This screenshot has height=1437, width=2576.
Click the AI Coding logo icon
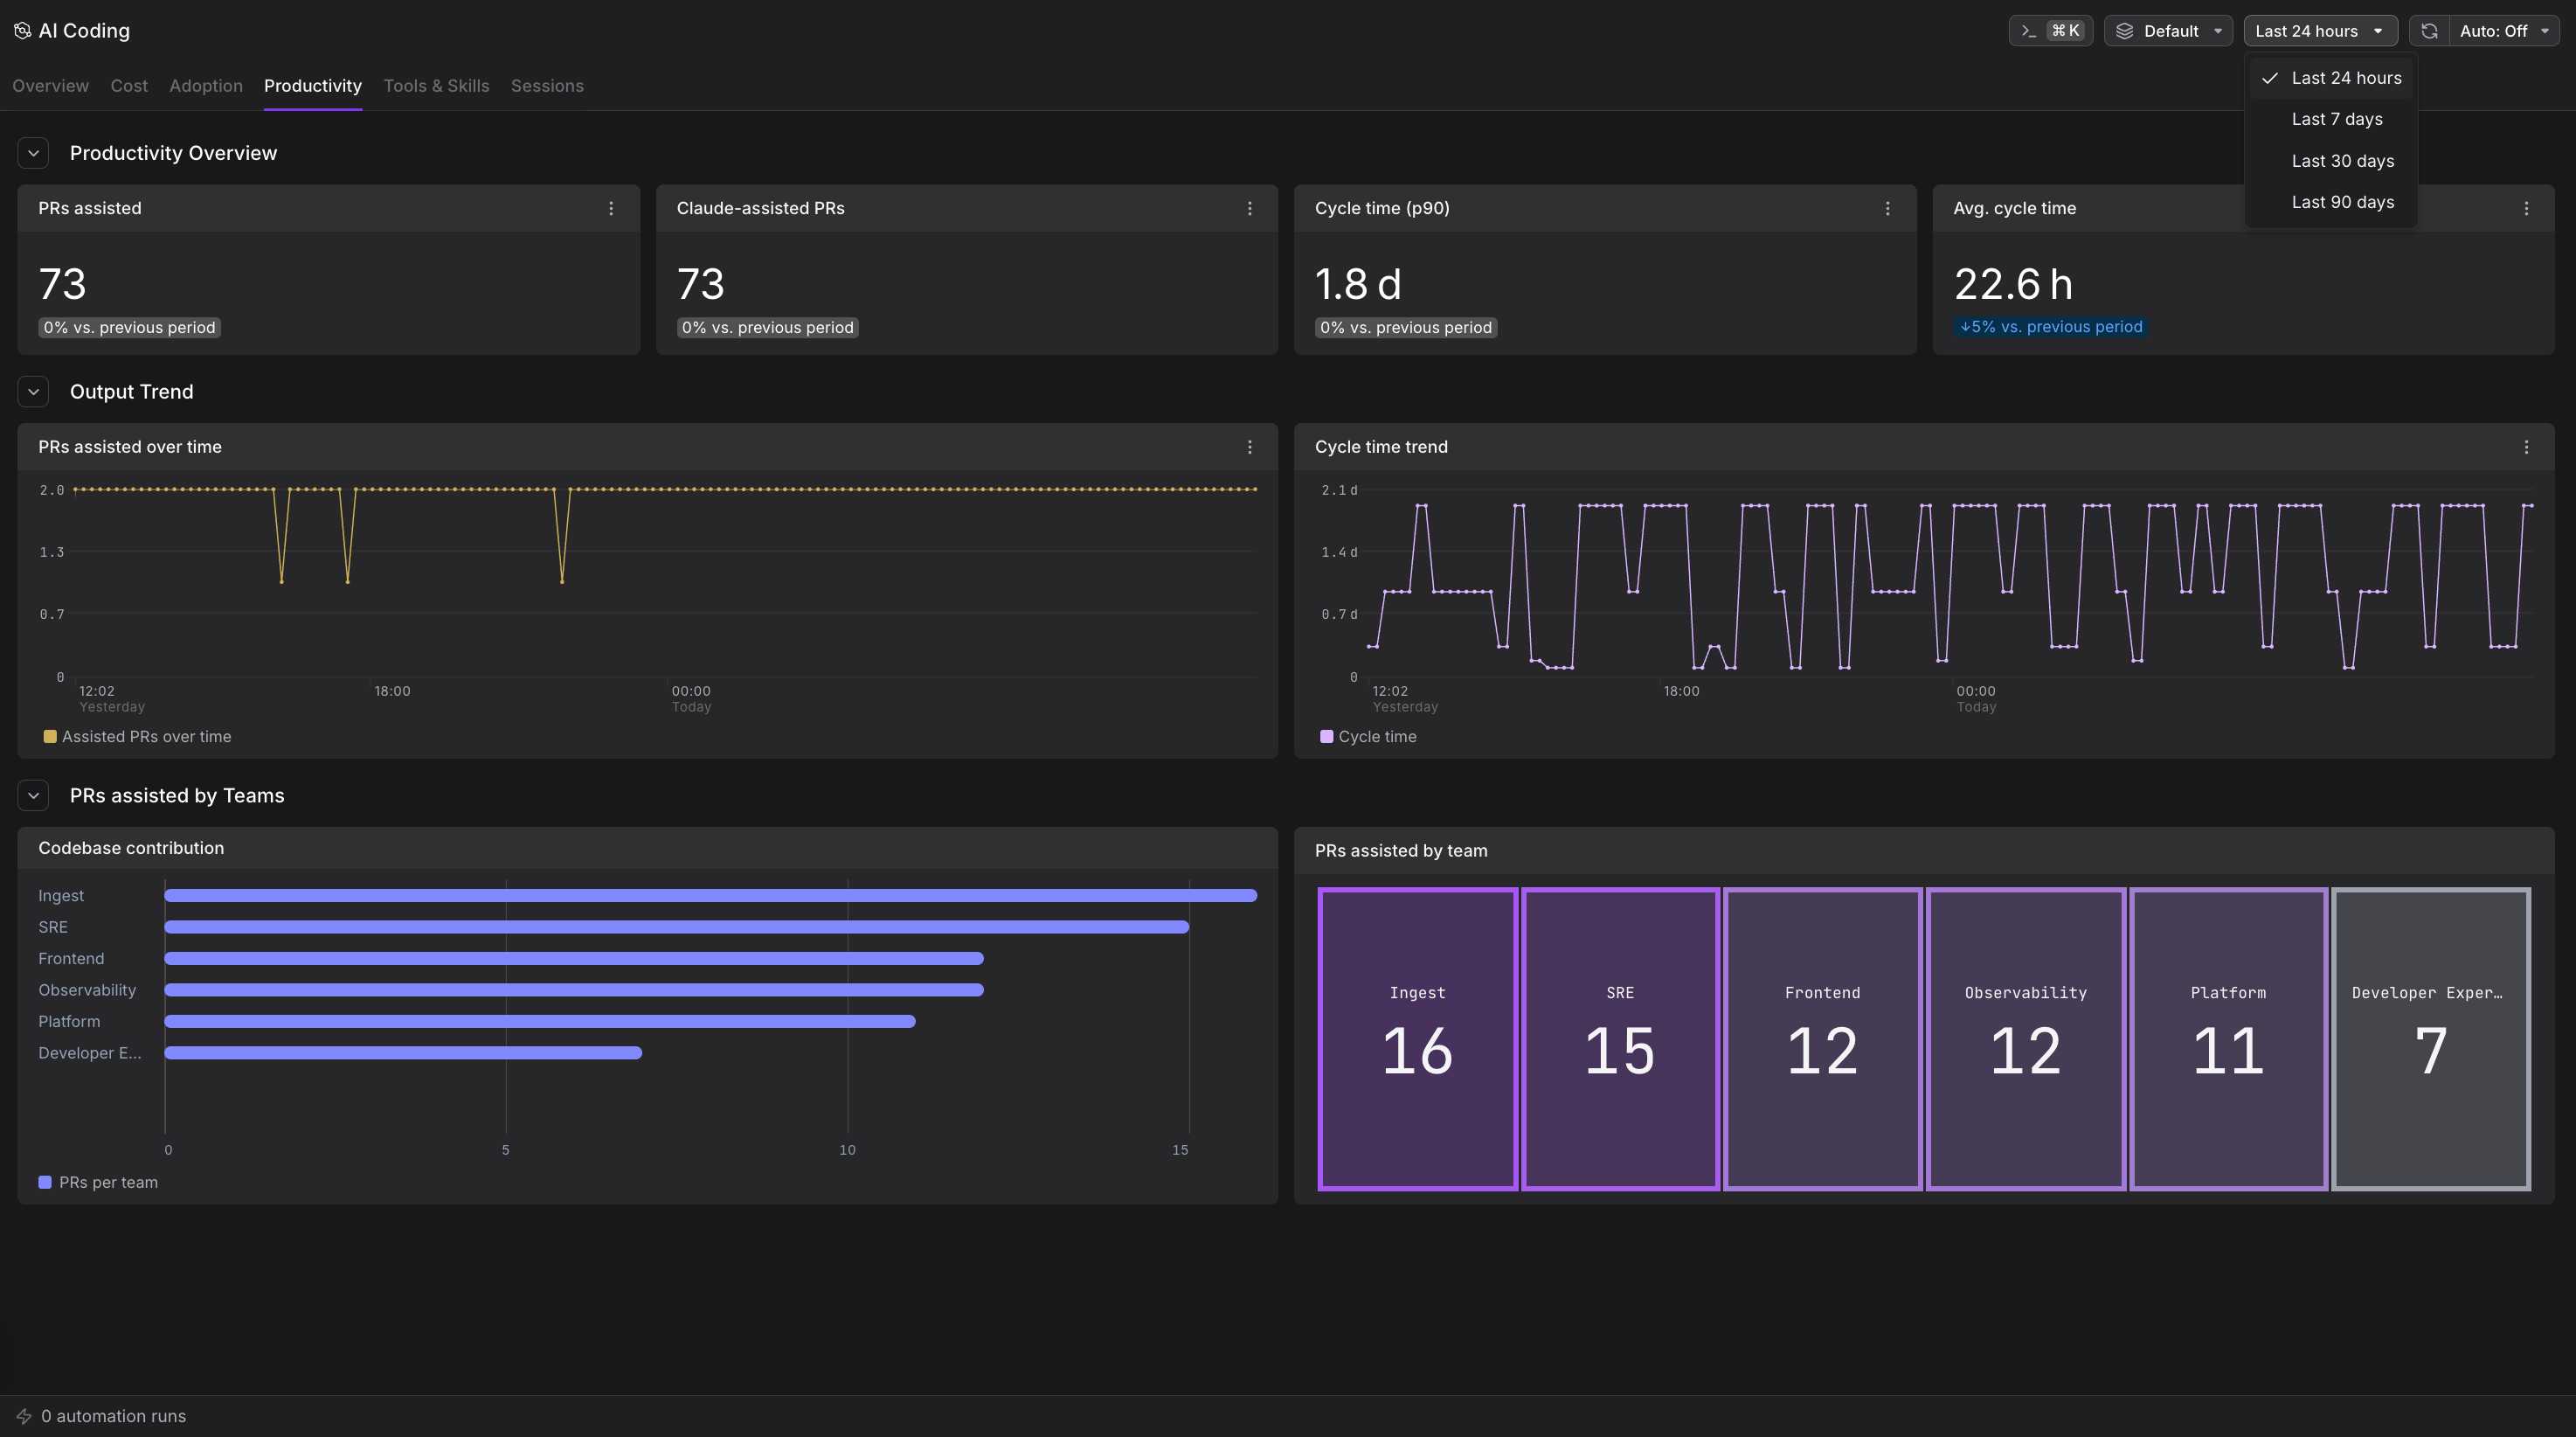tap(22, 31)
